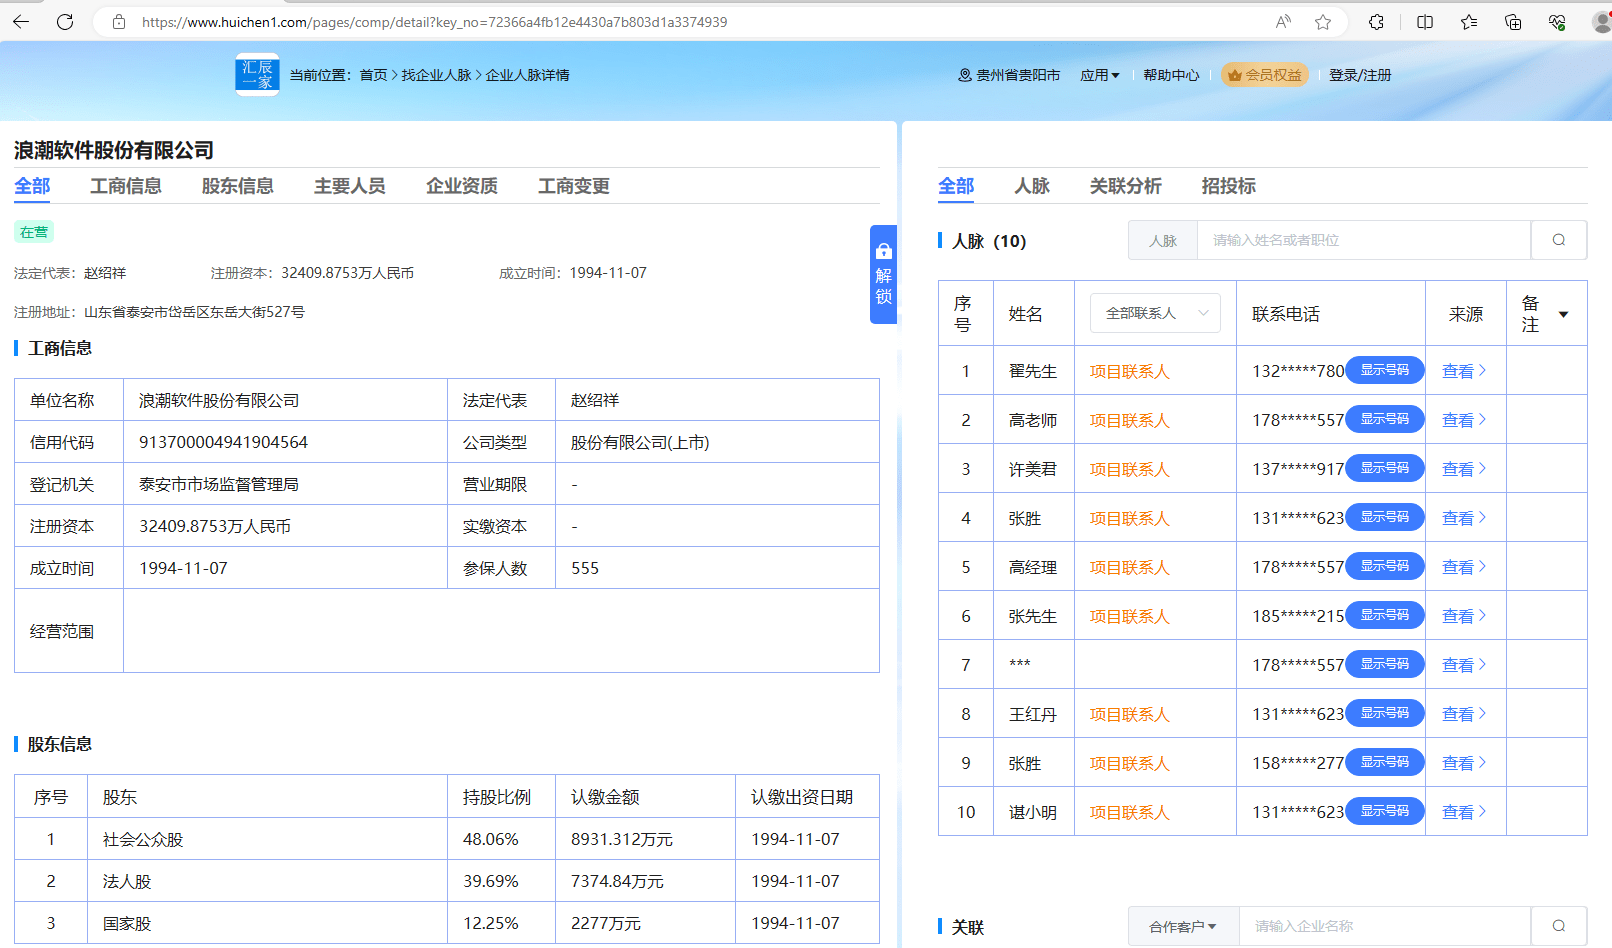This screenshot has width=1612, height=948.
Task: Click the browser back arrow
Action: point(21,22)
